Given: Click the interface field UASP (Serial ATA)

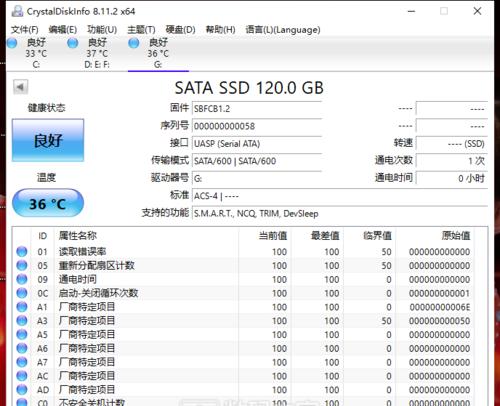Looking at the screenshot, I should coord(257,144).
